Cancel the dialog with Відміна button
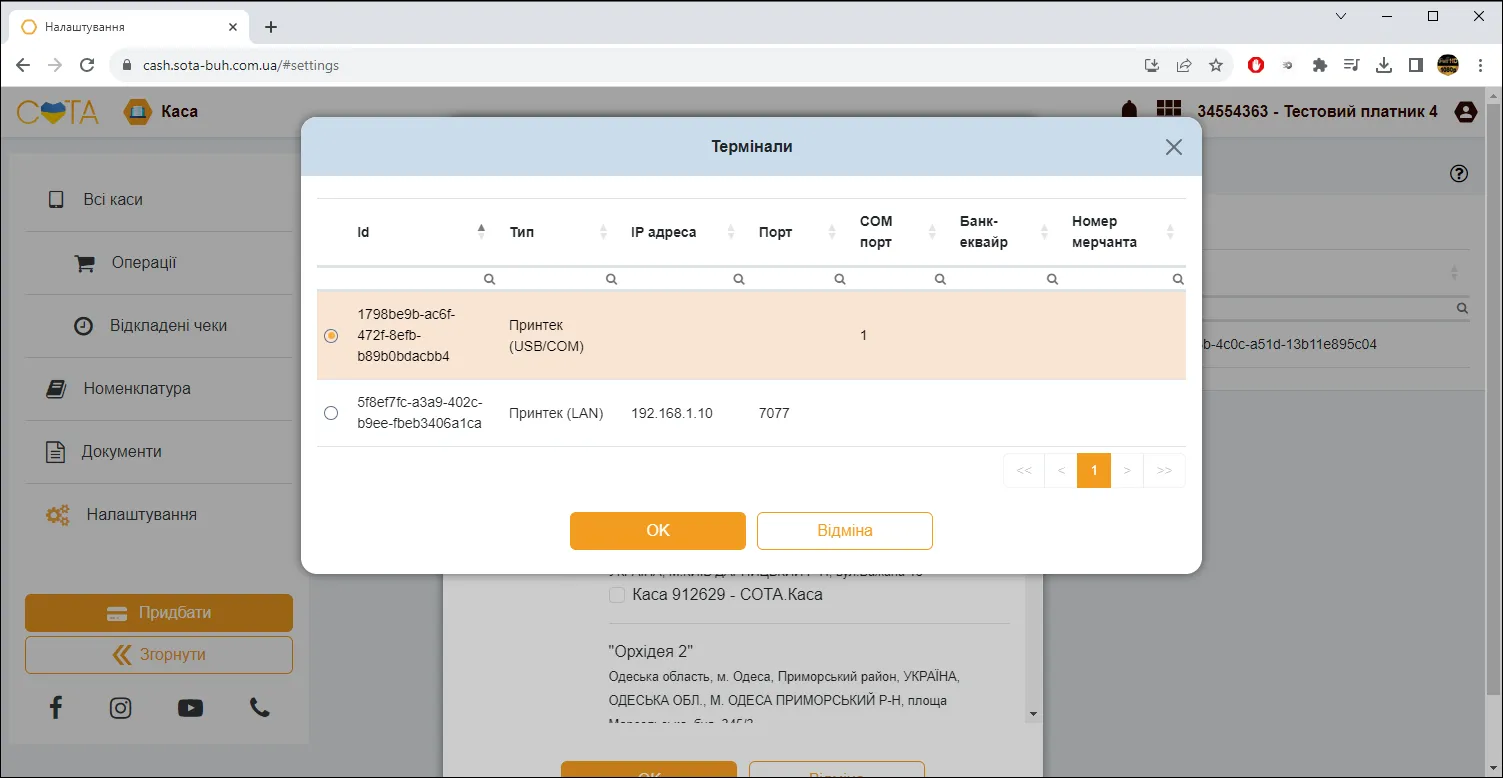Screen dimensions: 1503x778 845,531
